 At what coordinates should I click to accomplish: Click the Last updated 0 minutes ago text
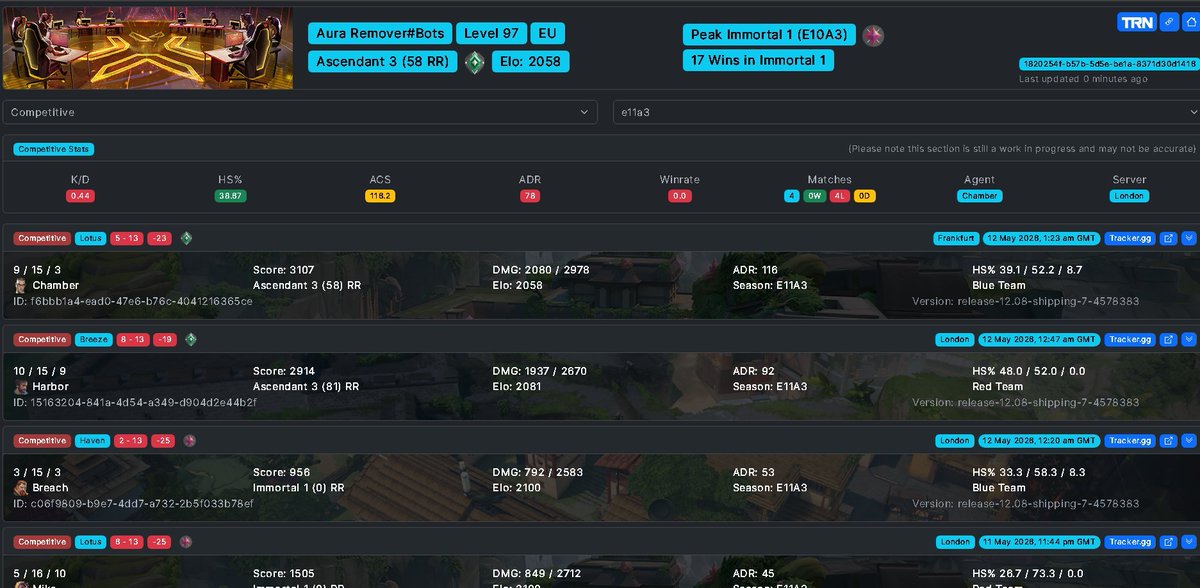pyautogui.click(x=1083, y=79)
